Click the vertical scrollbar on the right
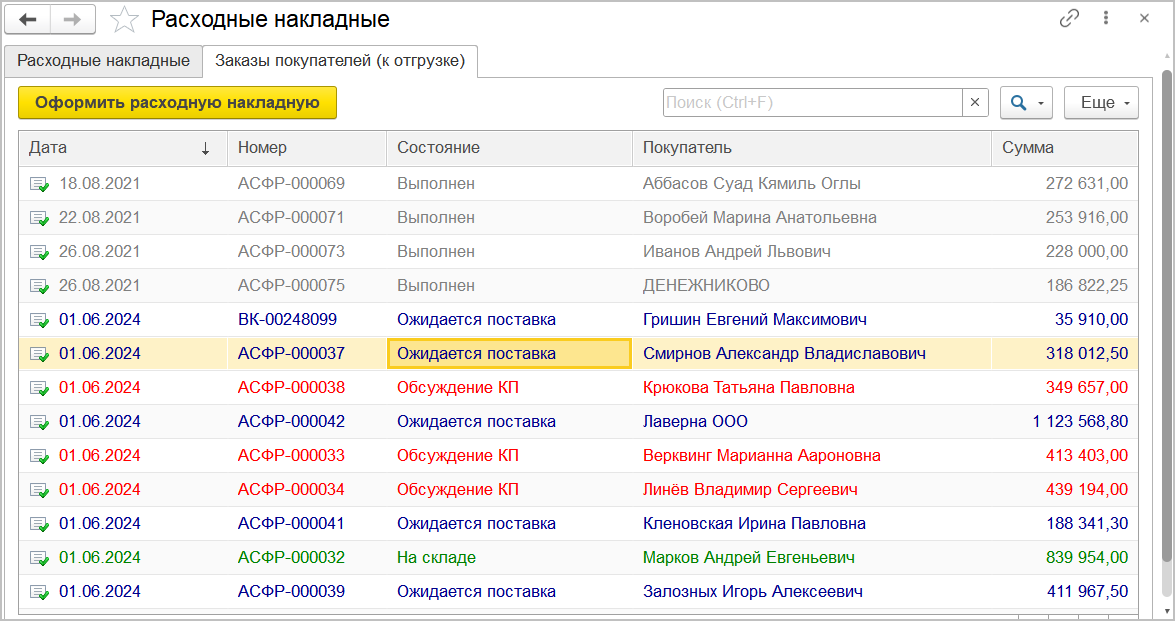1175x621 pixels. 1166,320
